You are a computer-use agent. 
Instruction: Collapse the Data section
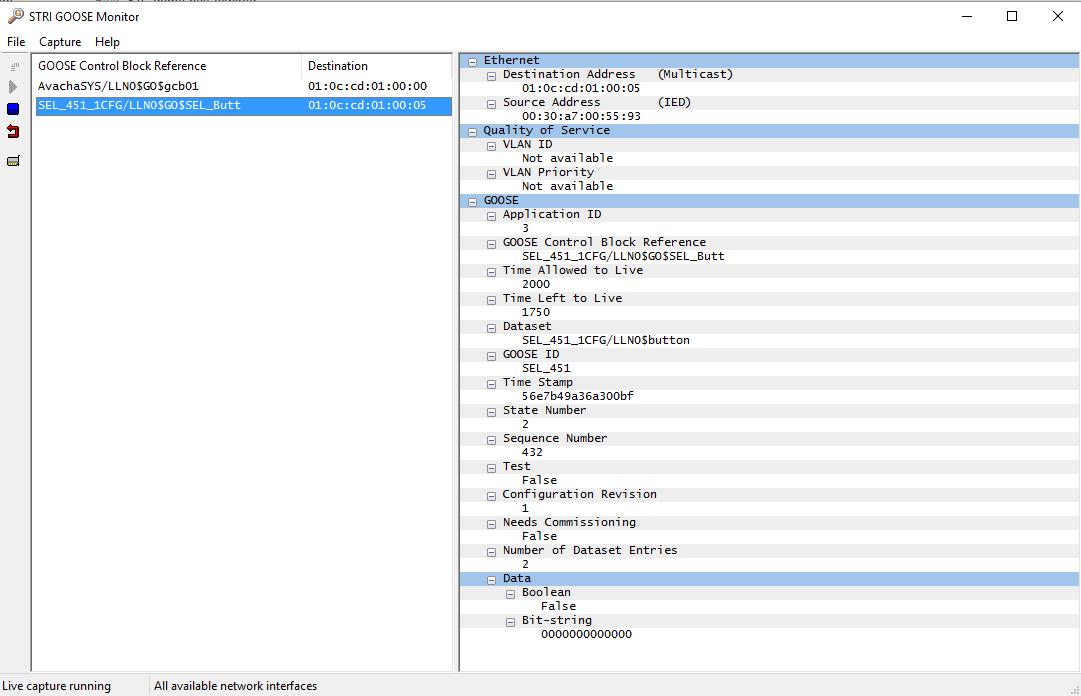tap(492, 580)
